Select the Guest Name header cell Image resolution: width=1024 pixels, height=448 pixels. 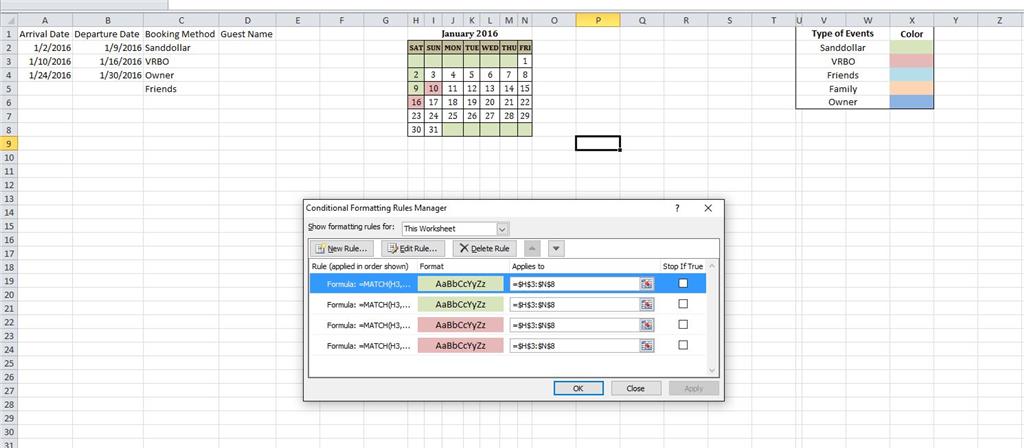(247, 34)
